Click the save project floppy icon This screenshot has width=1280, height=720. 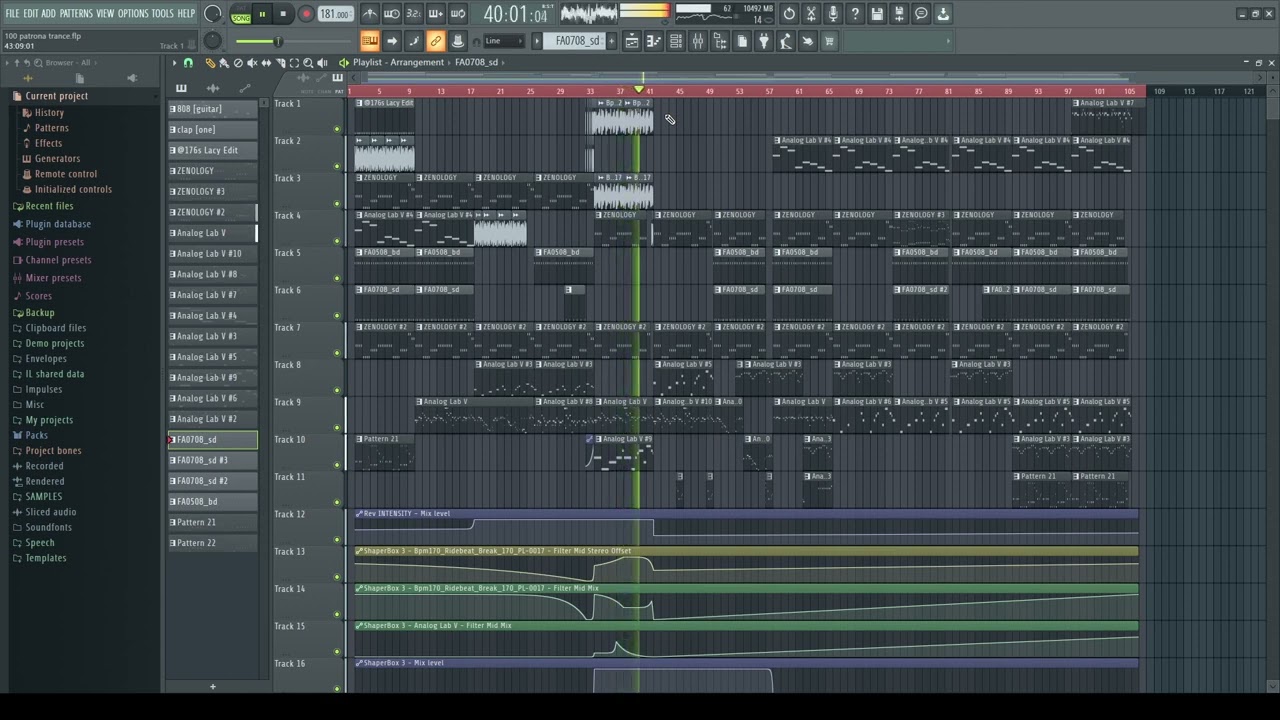(877, 14)
